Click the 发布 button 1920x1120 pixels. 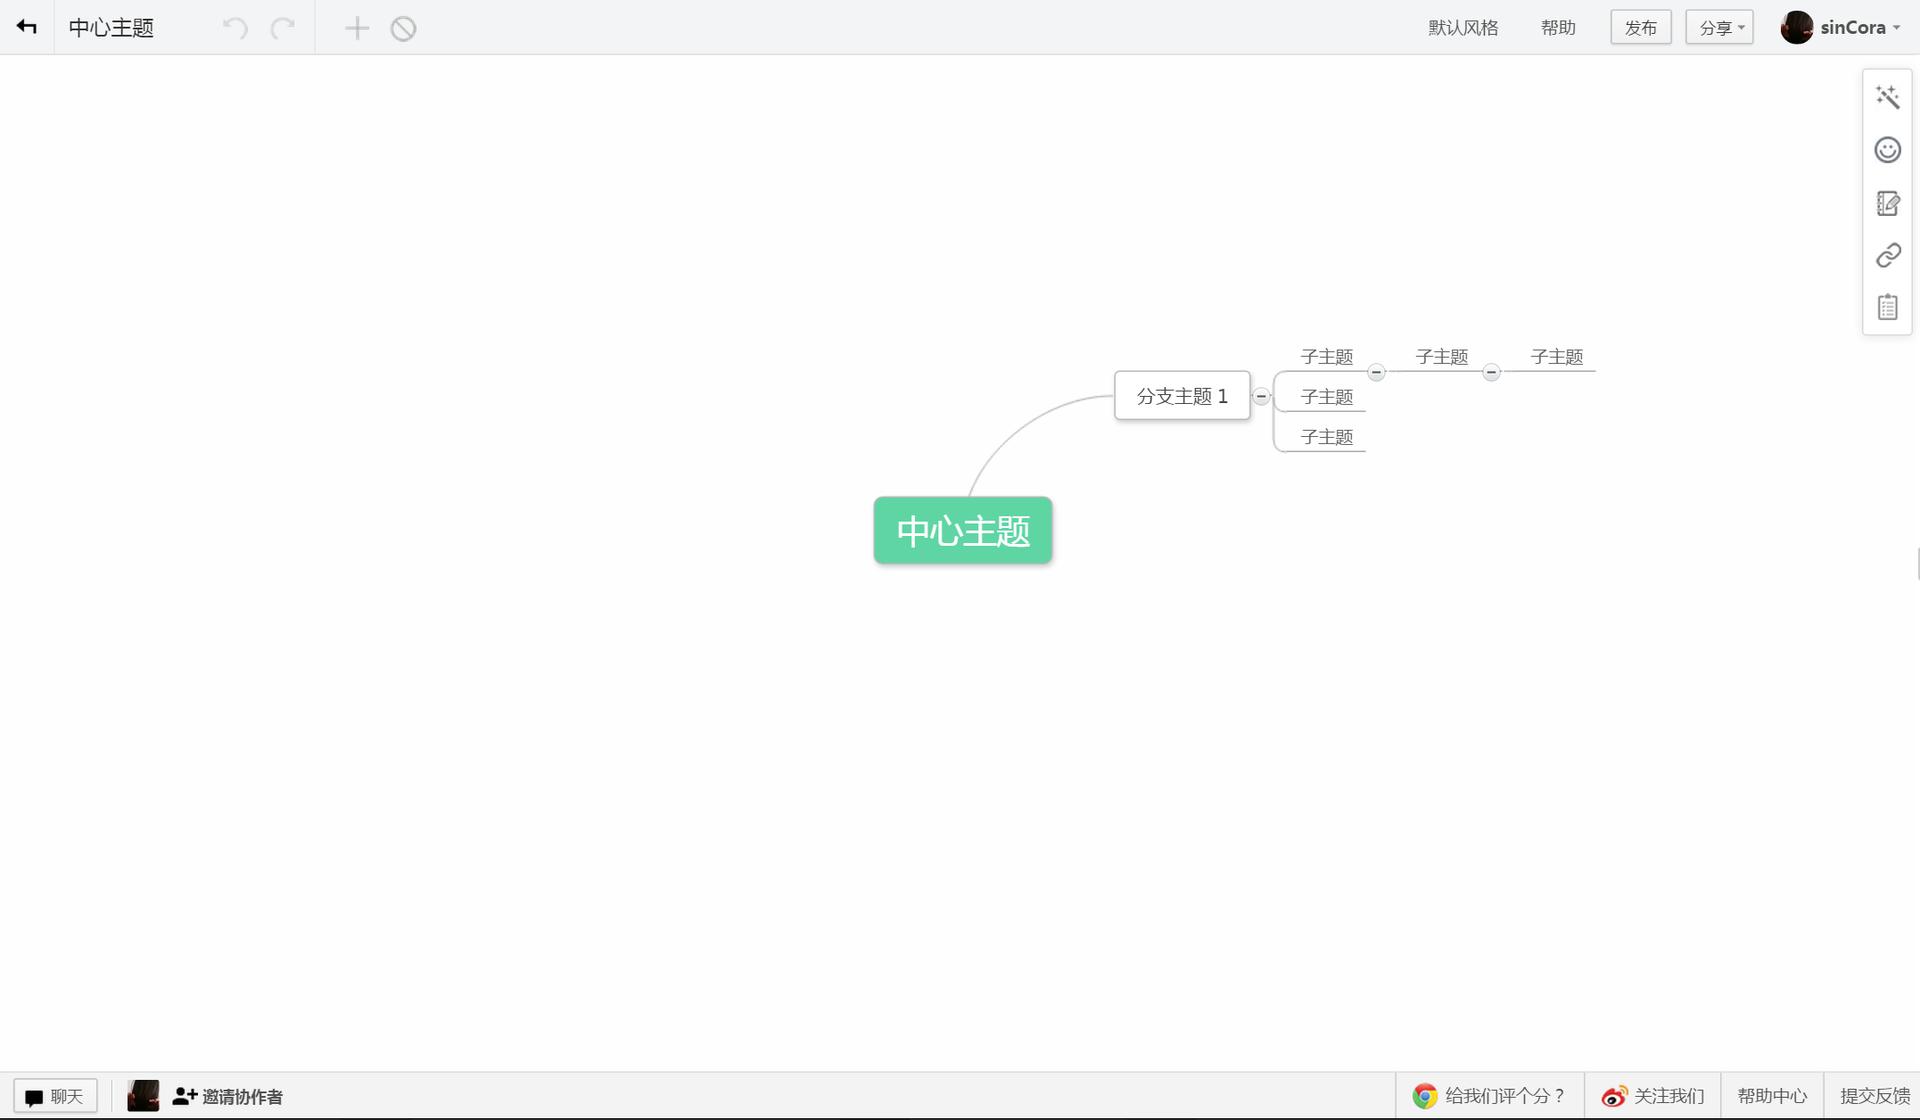(x=1640, y=28)
